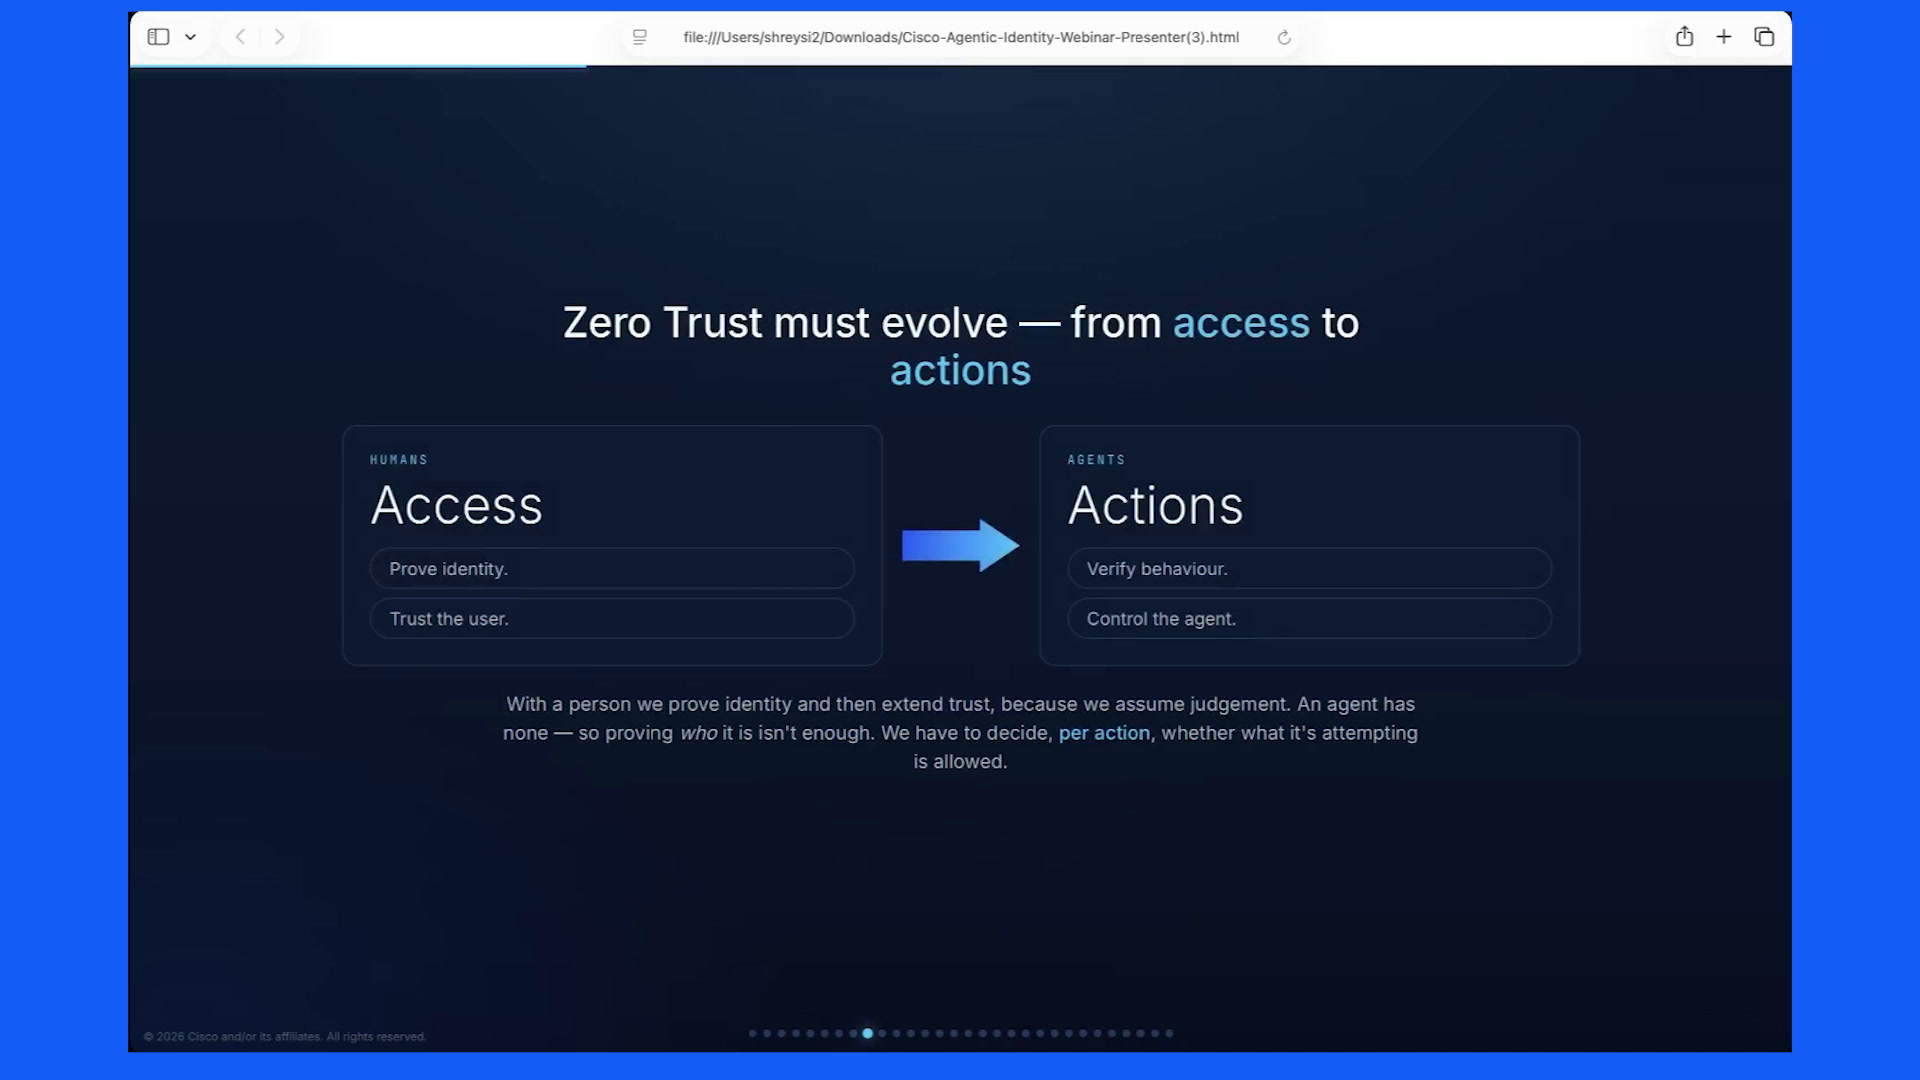The image size is (1920, 1080).
Task: Select the 'Prove identity.' pill
Action: click(612, 568)
